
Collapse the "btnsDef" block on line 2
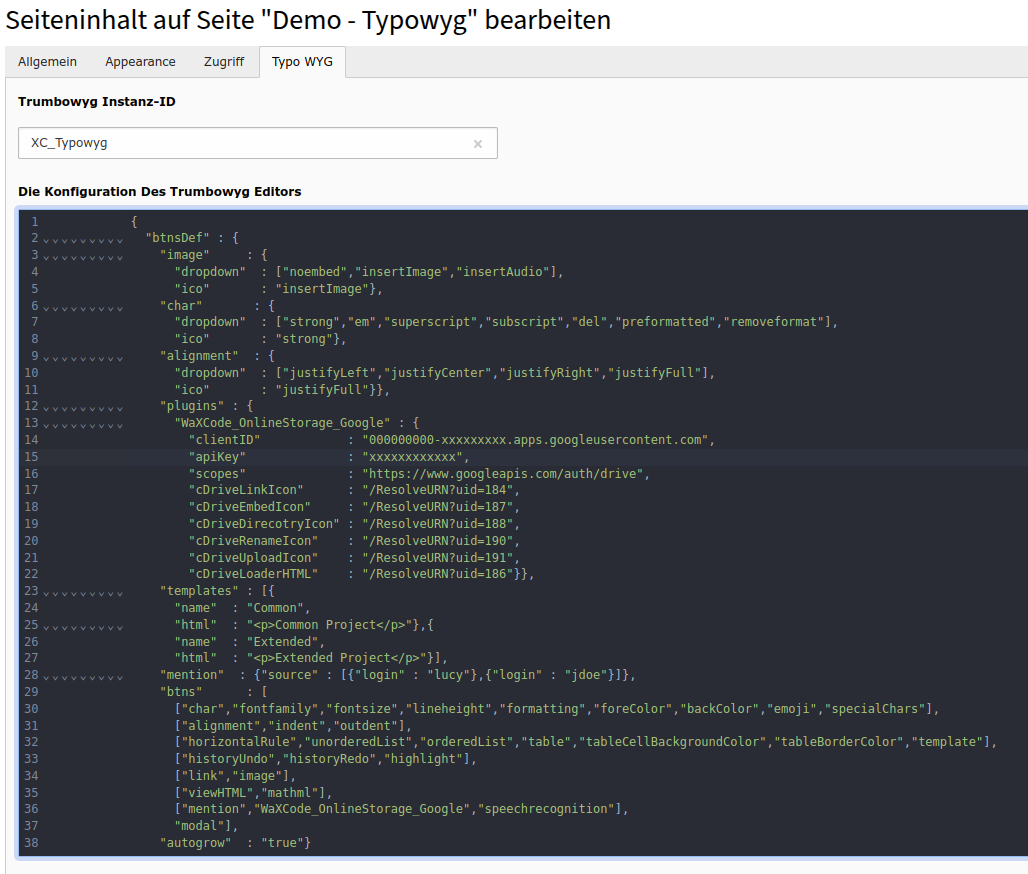[x=83, y=239]
